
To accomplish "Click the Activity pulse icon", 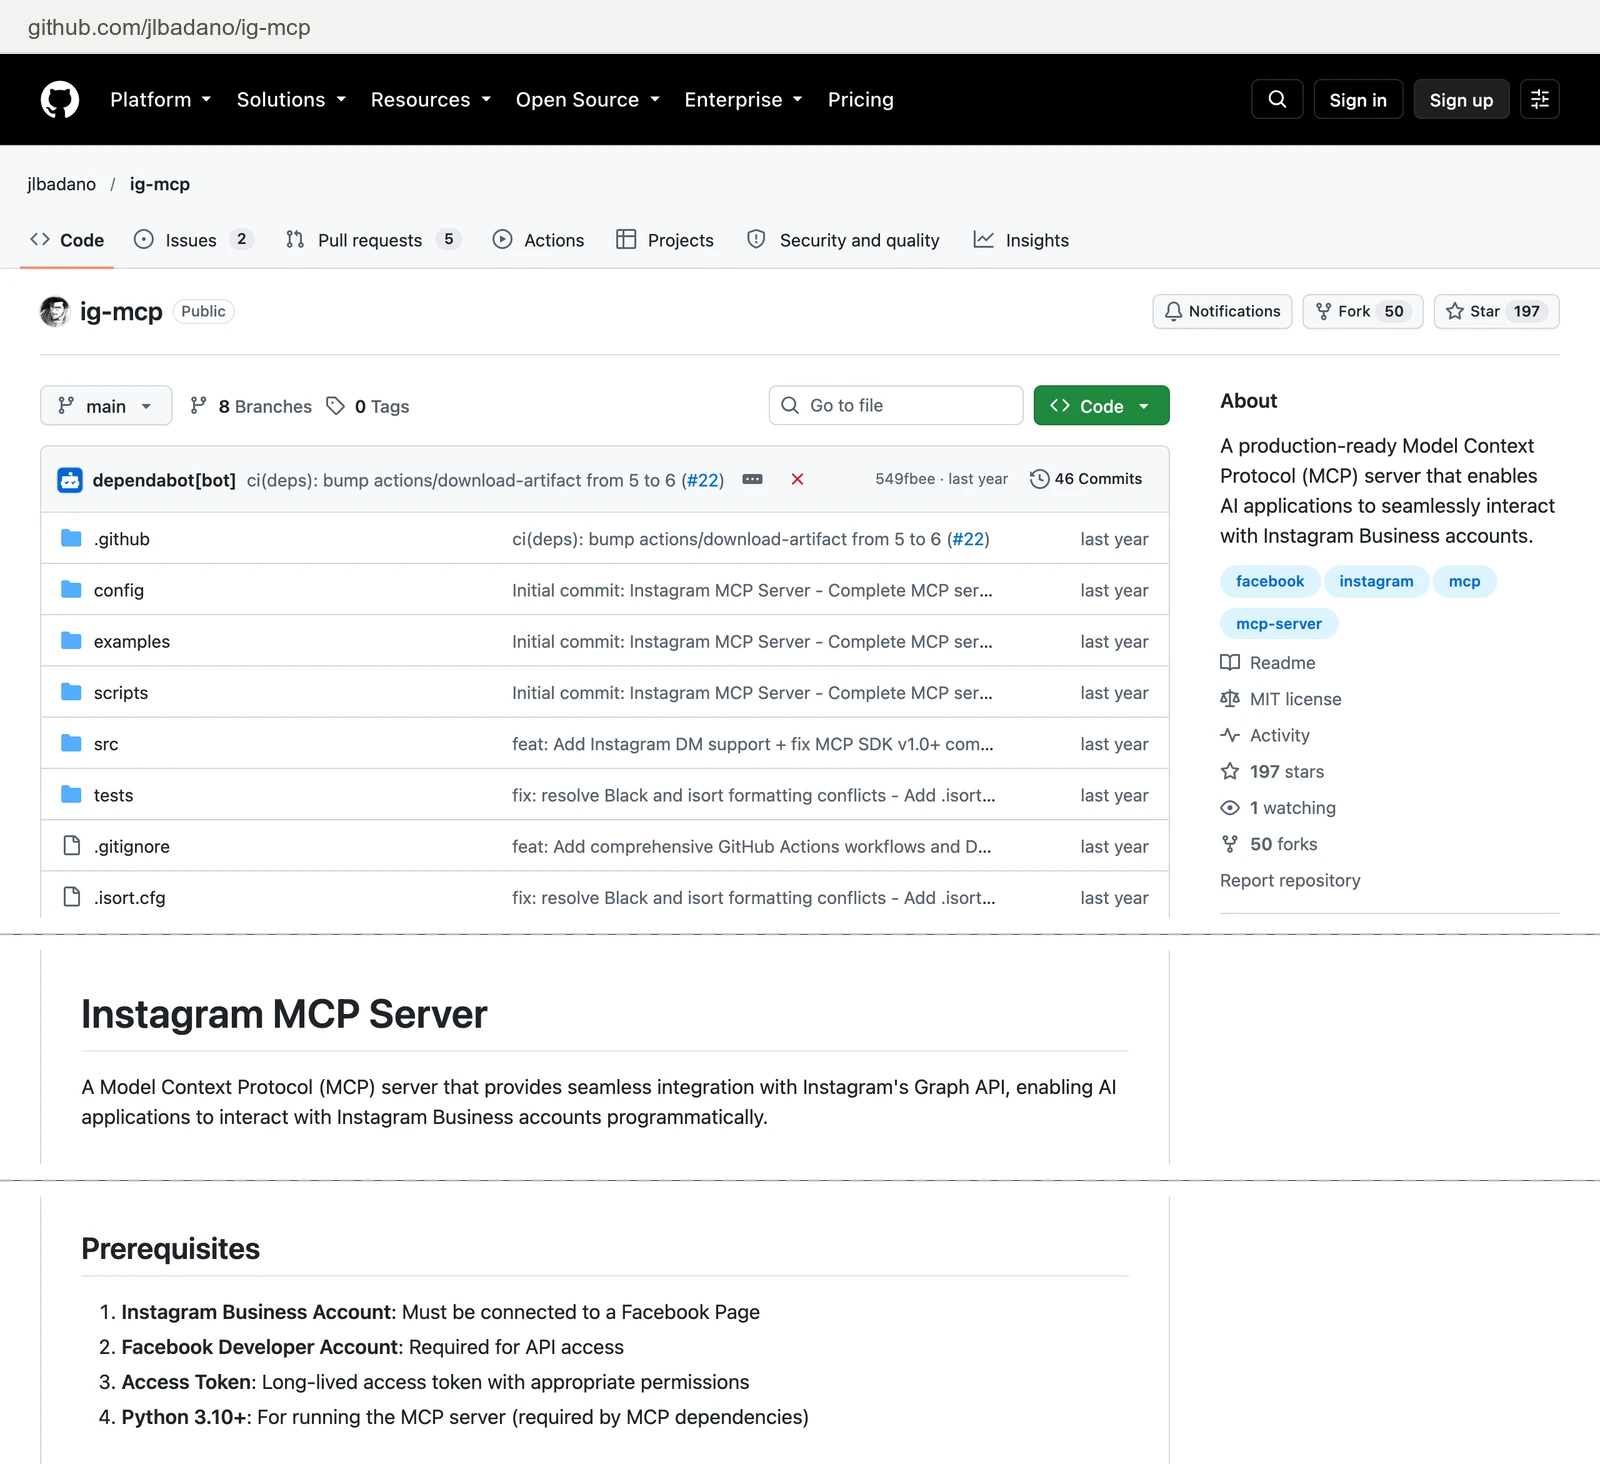I will (1230, 735).
